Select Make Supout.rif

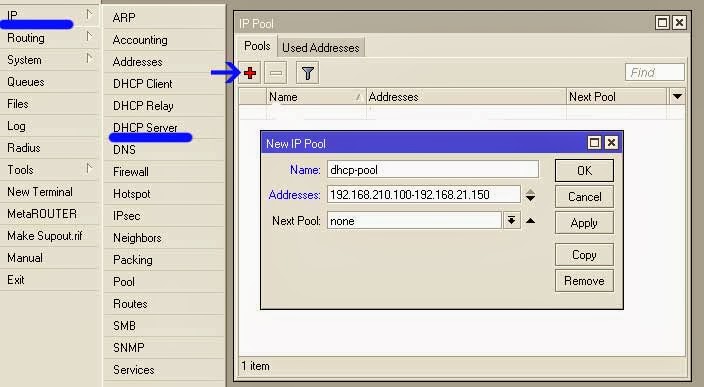coord(48,236)
